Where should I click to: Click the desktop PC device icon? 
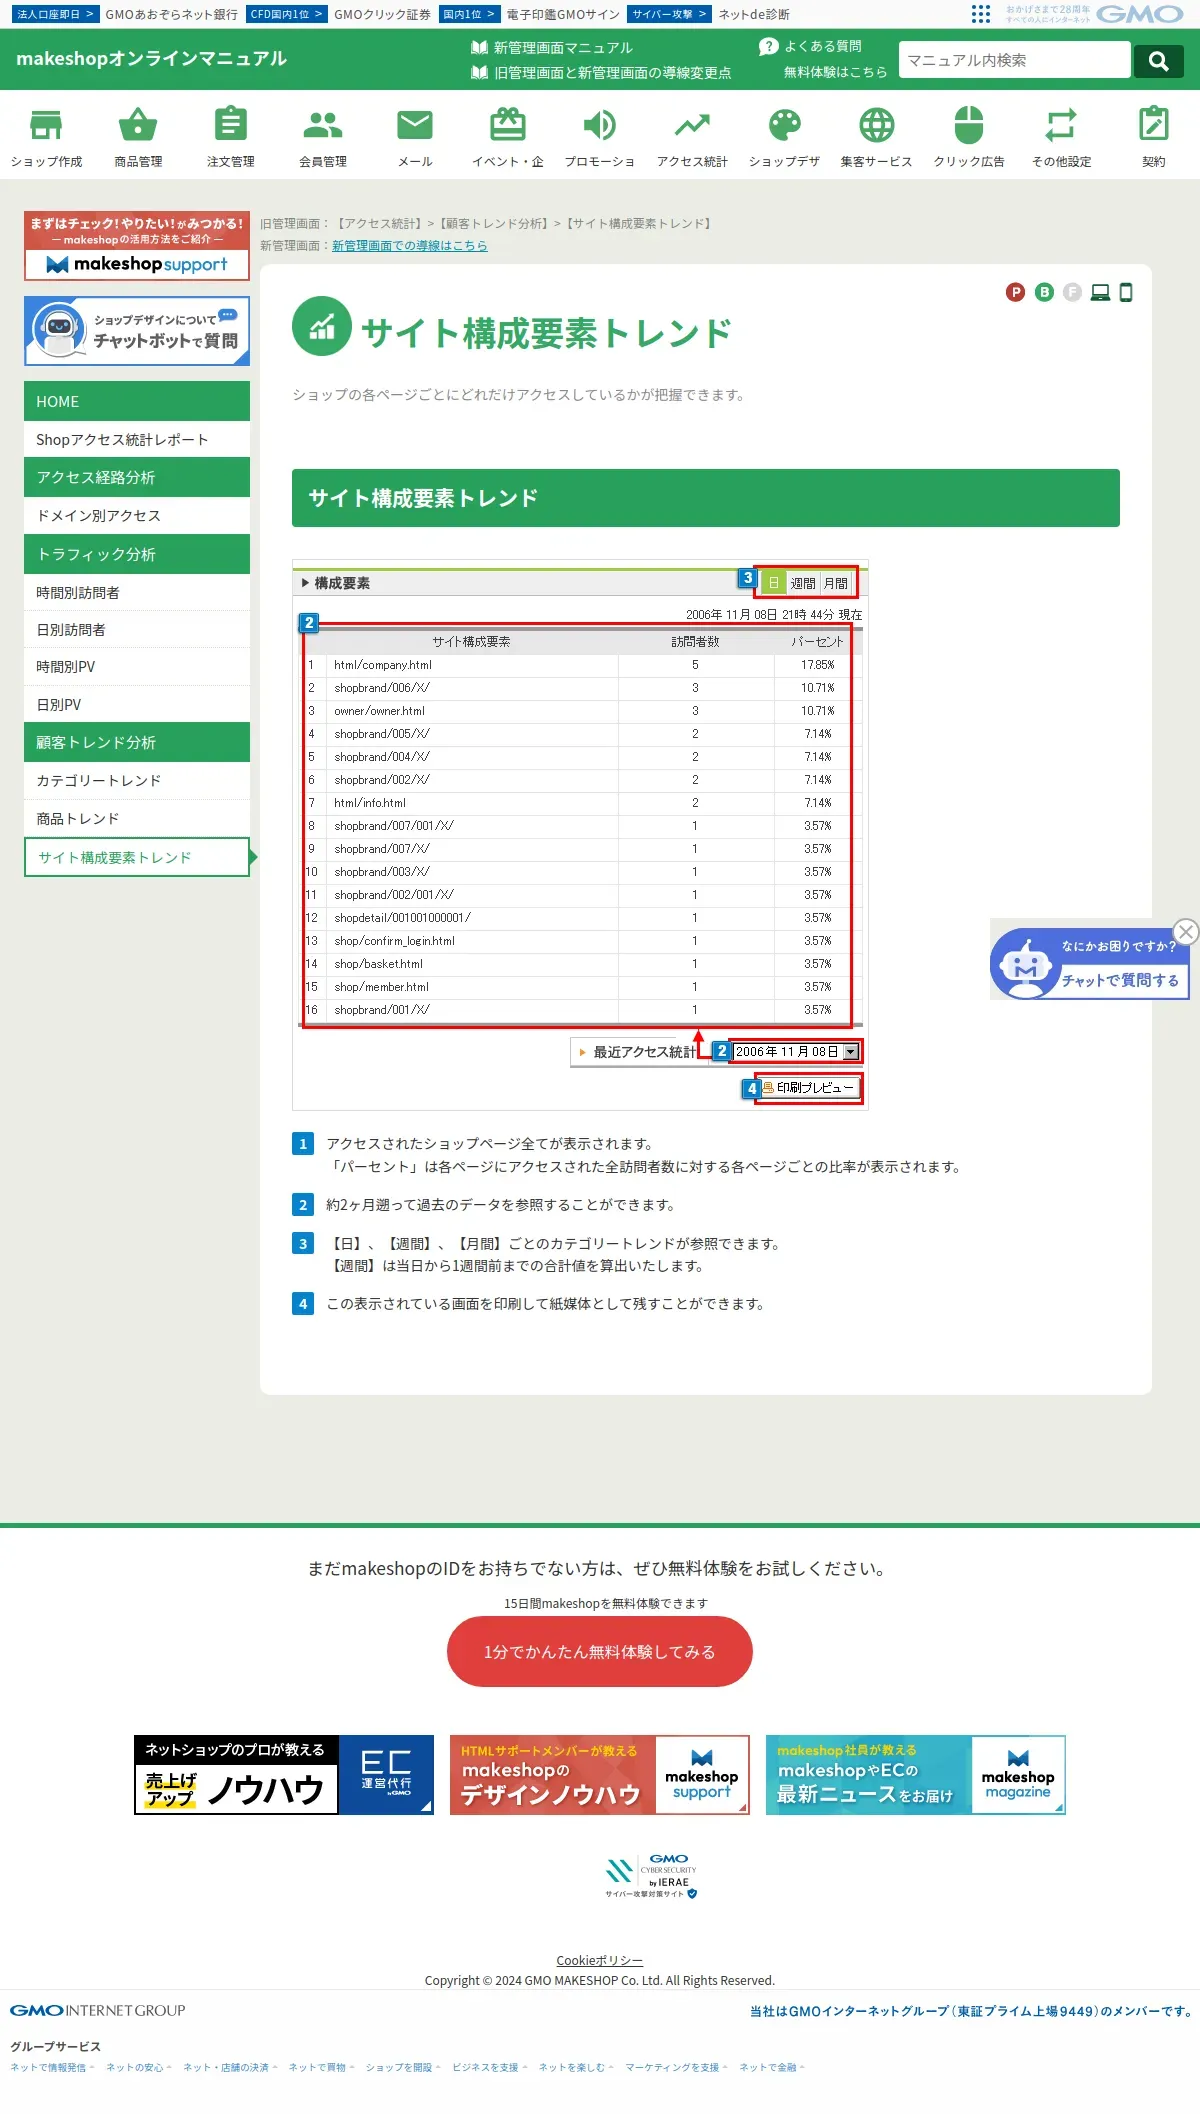1100,292
